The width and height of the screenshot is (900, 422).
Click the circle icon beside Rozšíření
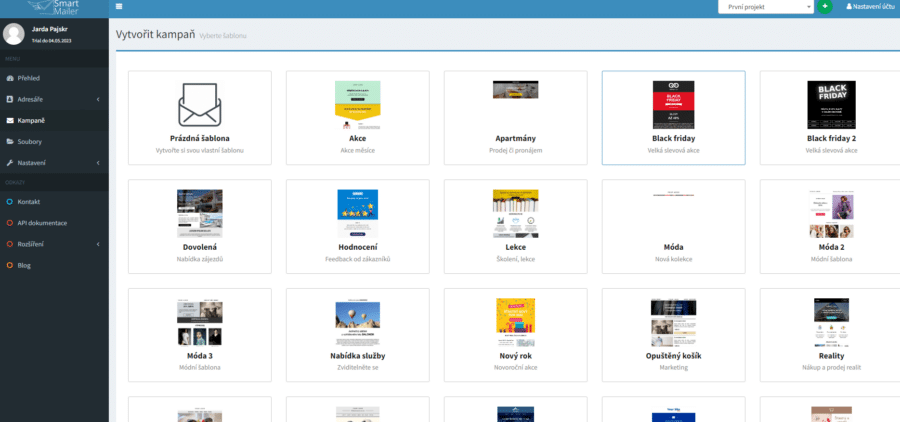coord(10,244)
